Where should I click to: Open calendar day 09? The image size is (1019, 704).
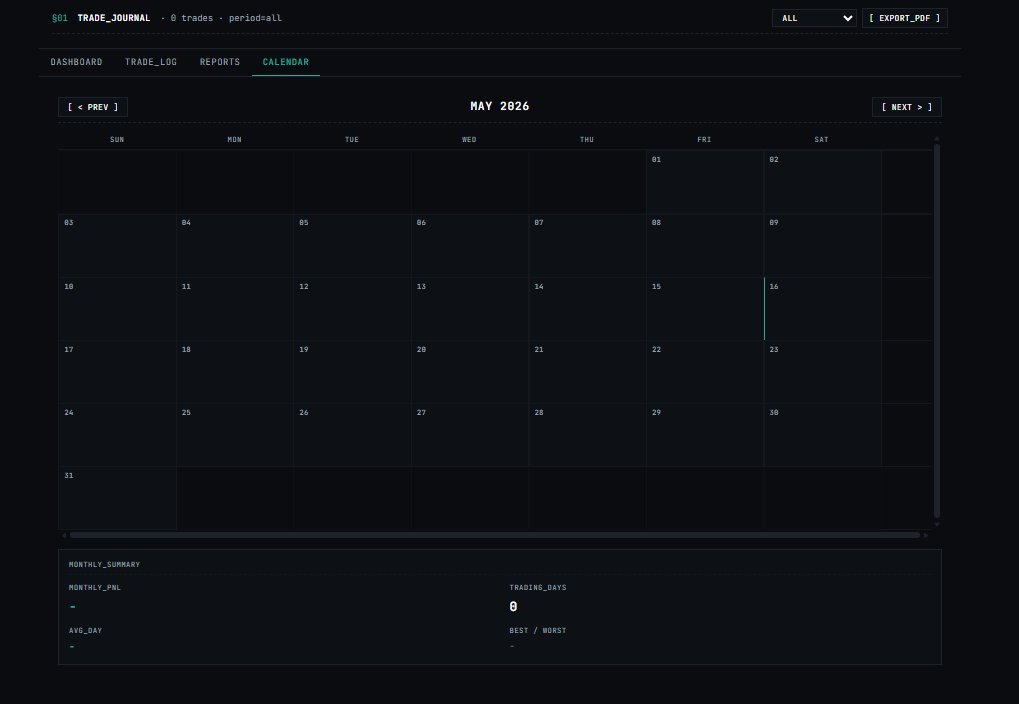[x=823, y=246]
